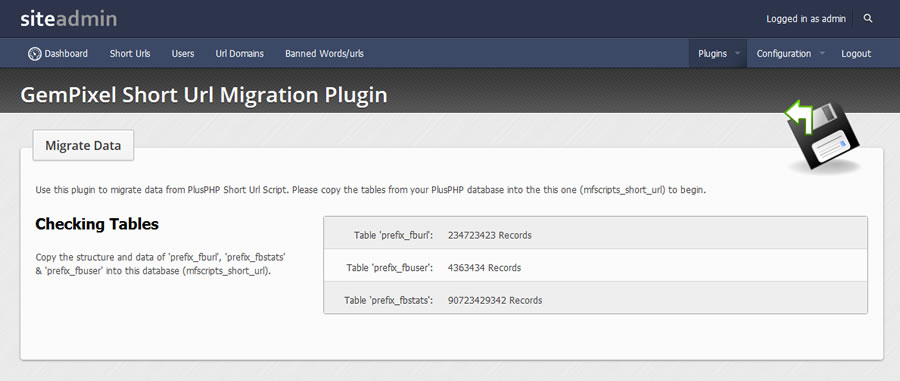Click the search magnifier icon
Image resolution: width=900 pixels, height=381 pixels.
pos(868,18)
